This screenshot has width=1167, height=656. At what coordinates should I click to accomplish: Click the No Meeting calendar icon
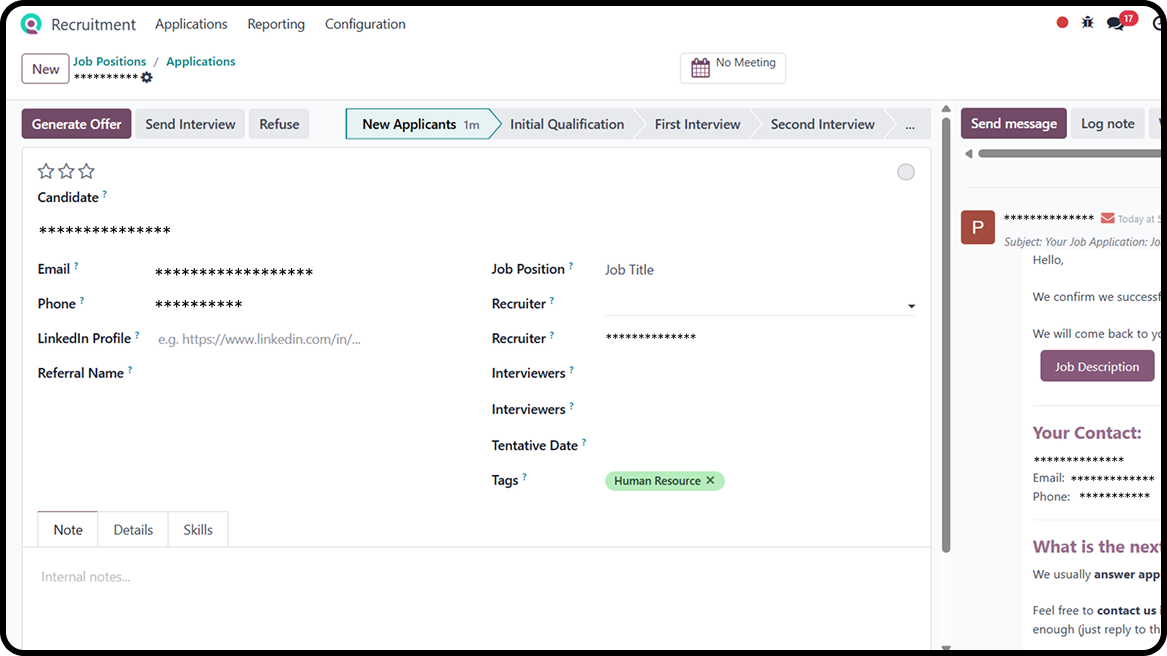point(700,68)
